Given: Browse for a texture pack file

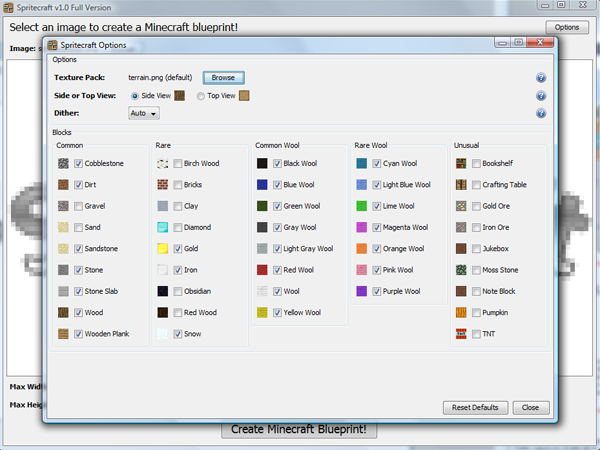Looking at the screenshot, I should 224,77.
